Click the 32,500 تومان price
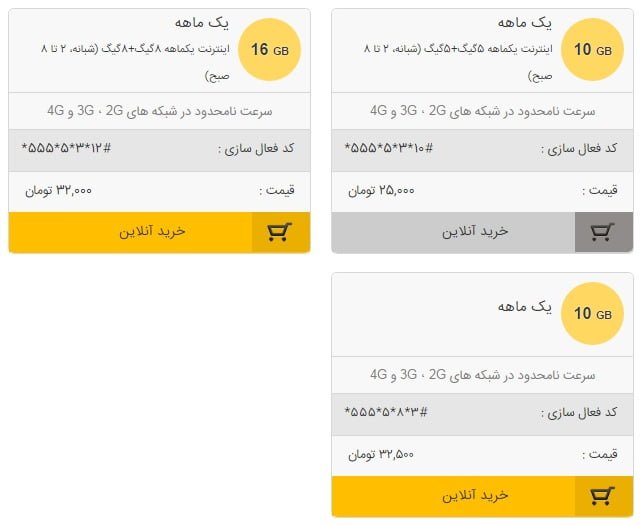 point(382,454)
